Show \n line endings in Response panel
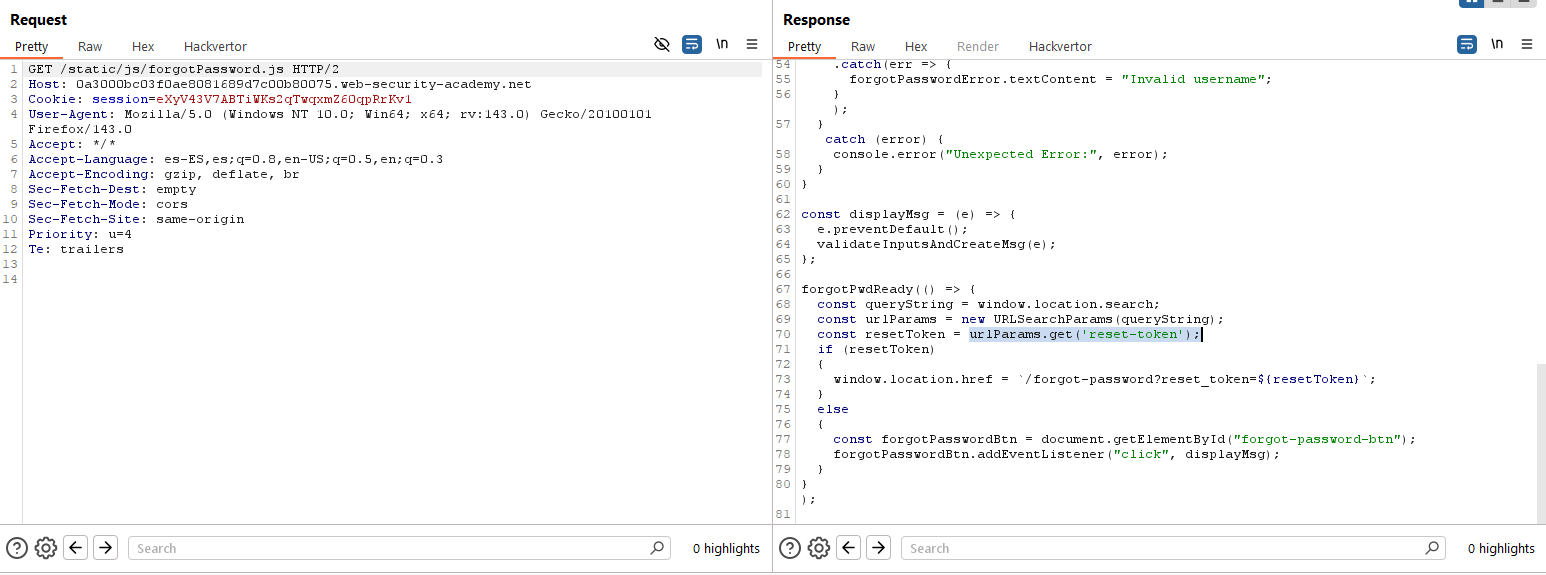This screenshot has width=1546, height=575. (x=1496, y=45)
